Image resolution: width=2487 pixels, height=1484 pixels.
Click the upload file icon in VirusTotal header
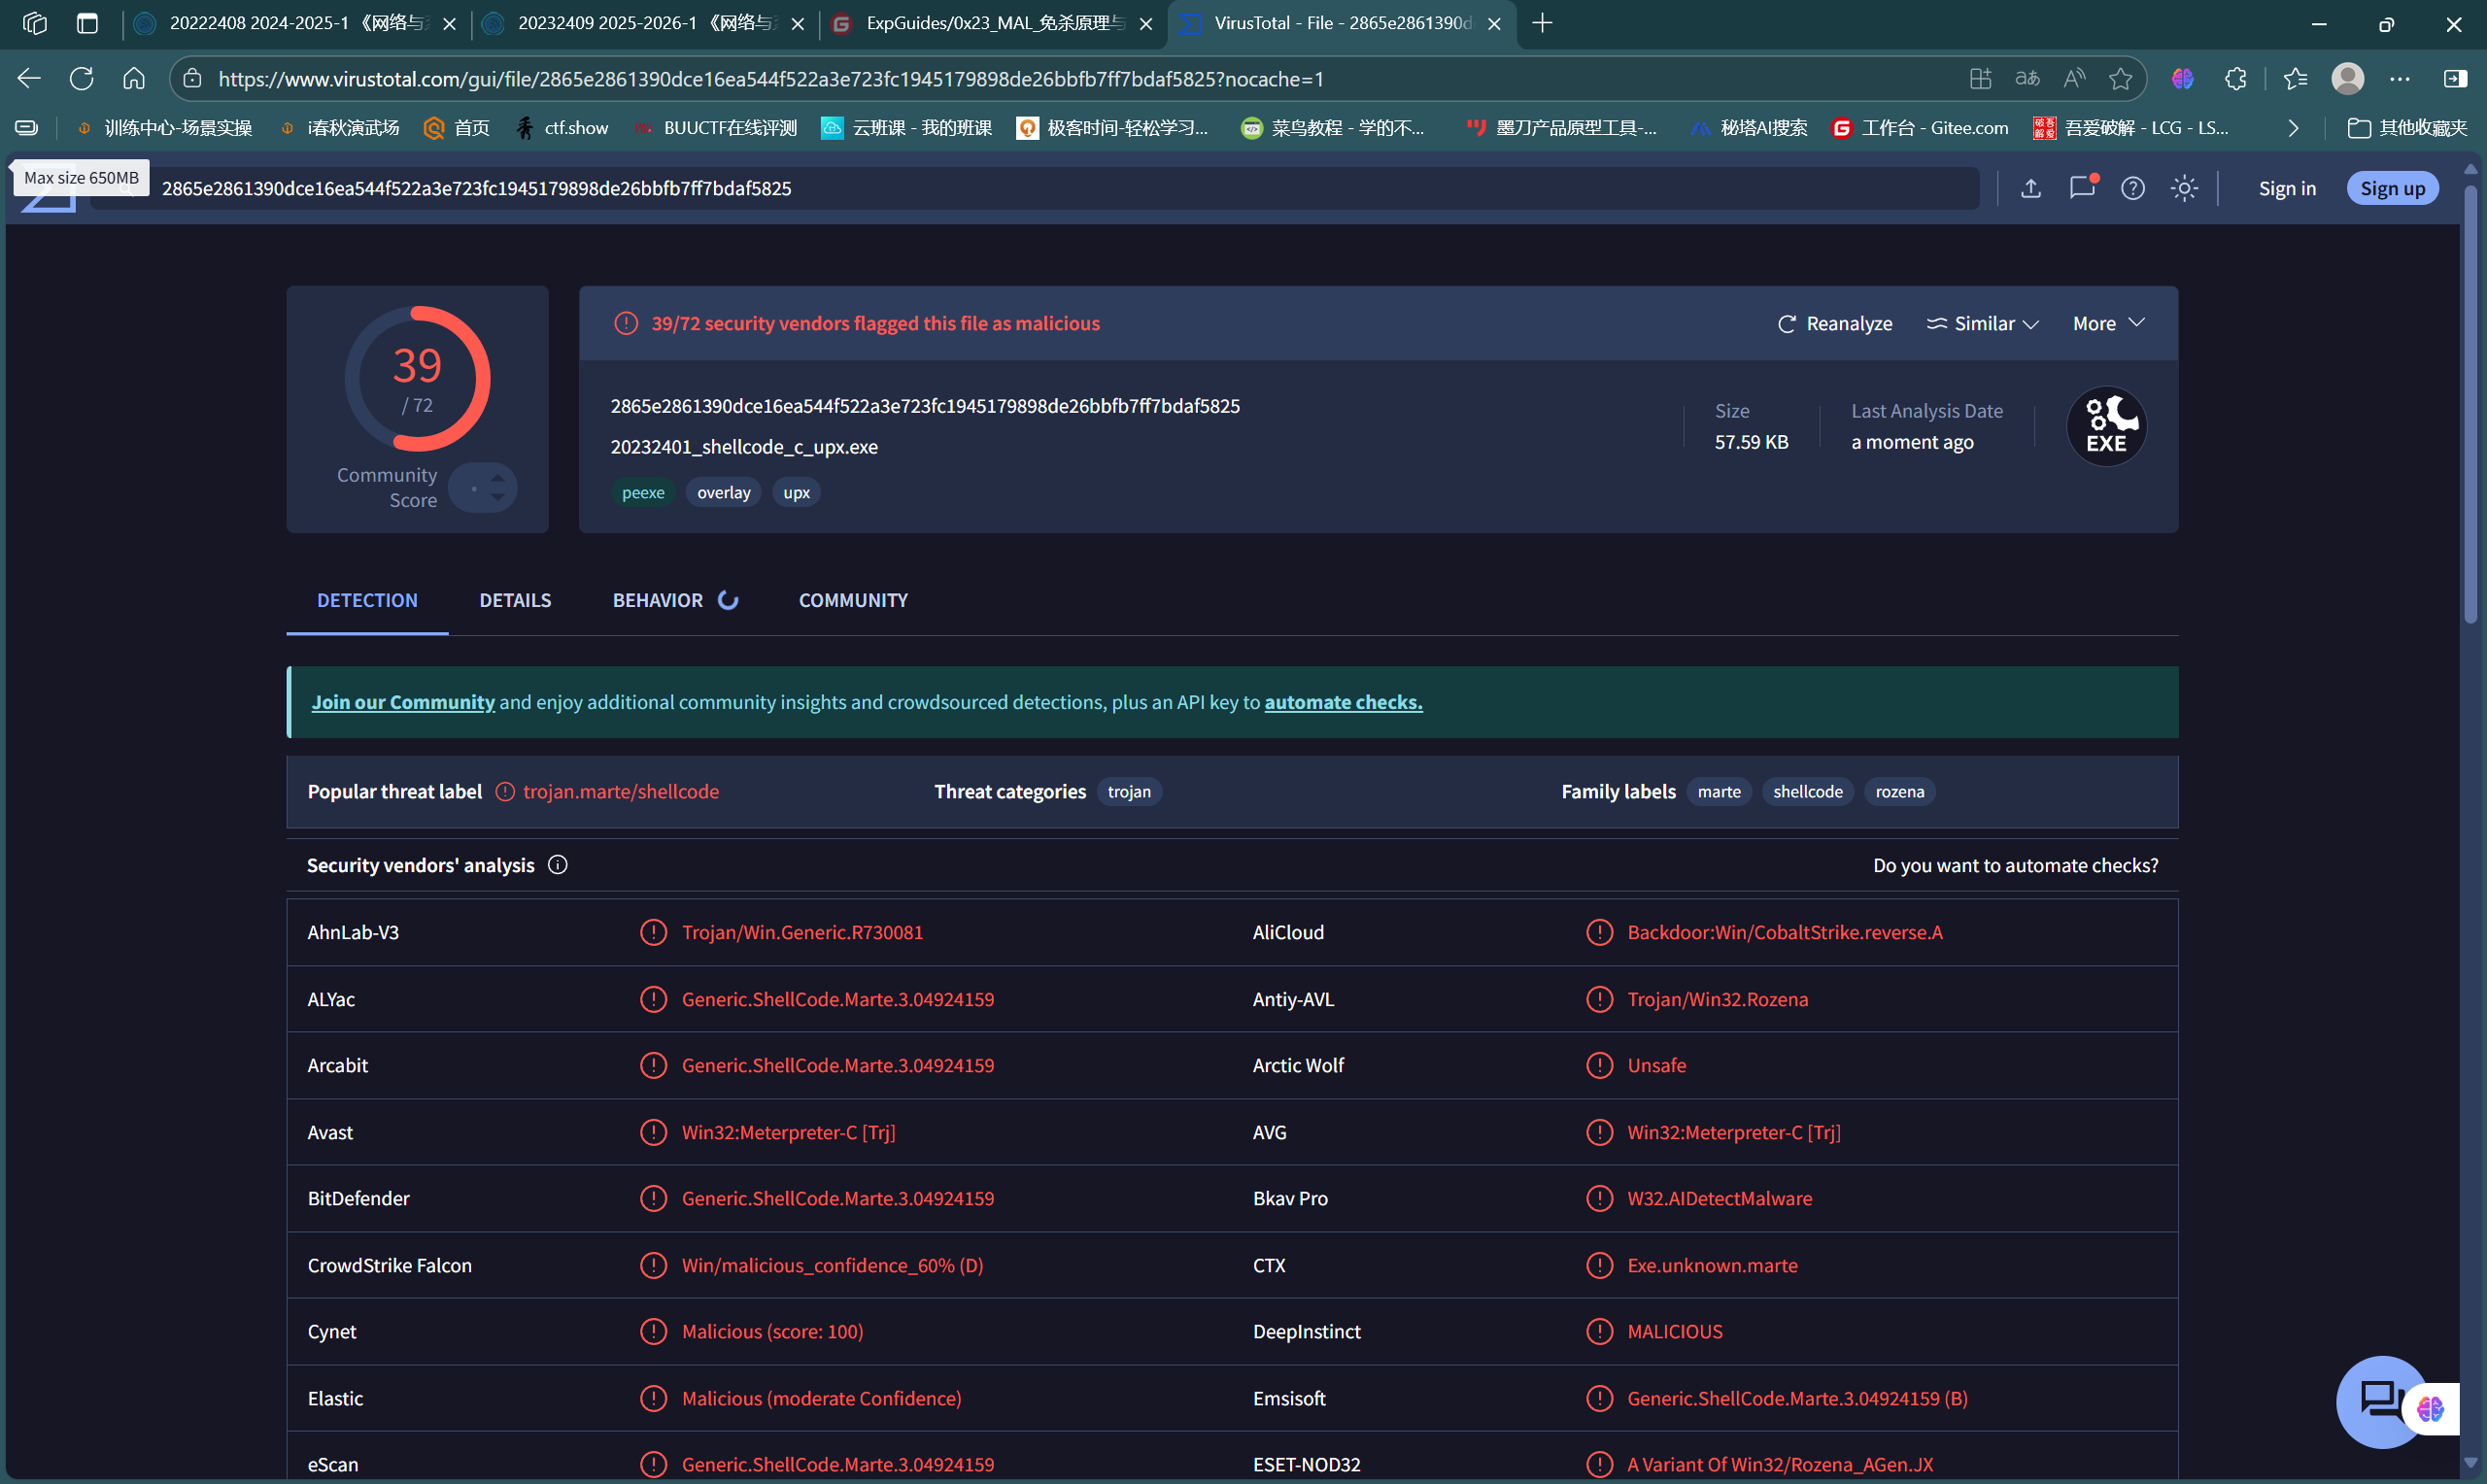tap(2030, 188)
